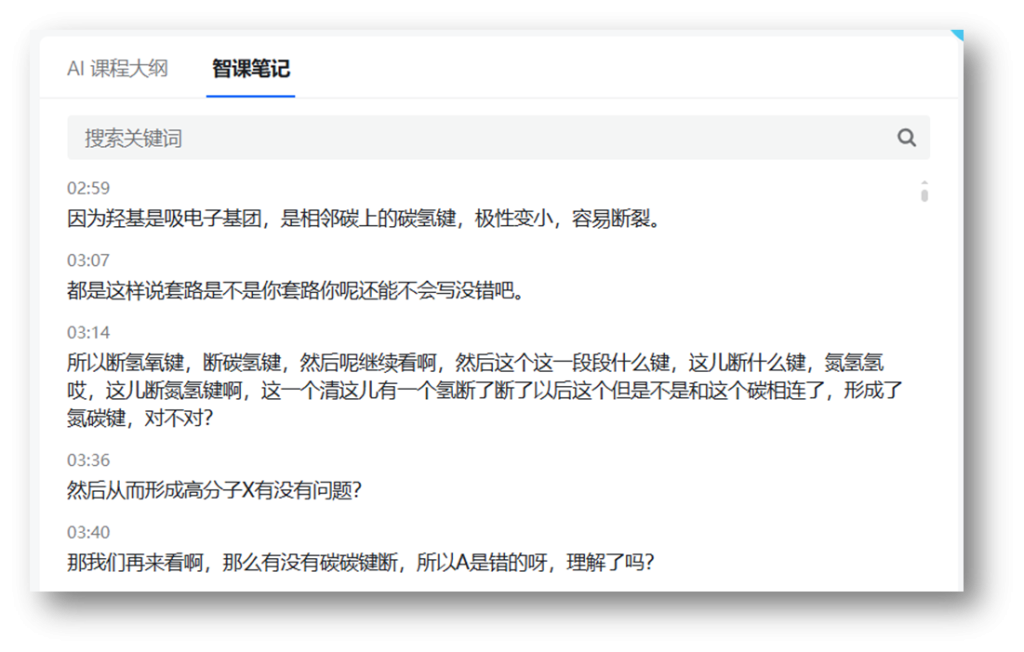1024x652 pixels.
Task: Jump to timestamp 02:59
Action: tap(88, 188)
